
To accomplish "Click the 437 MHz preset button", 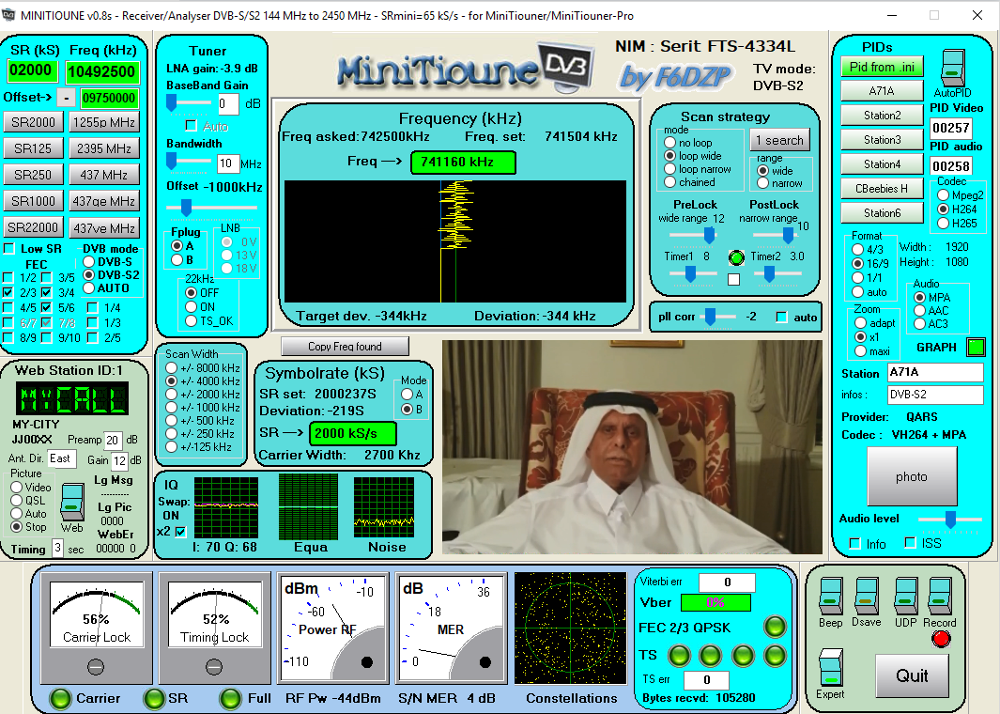I will pos(104,174).
